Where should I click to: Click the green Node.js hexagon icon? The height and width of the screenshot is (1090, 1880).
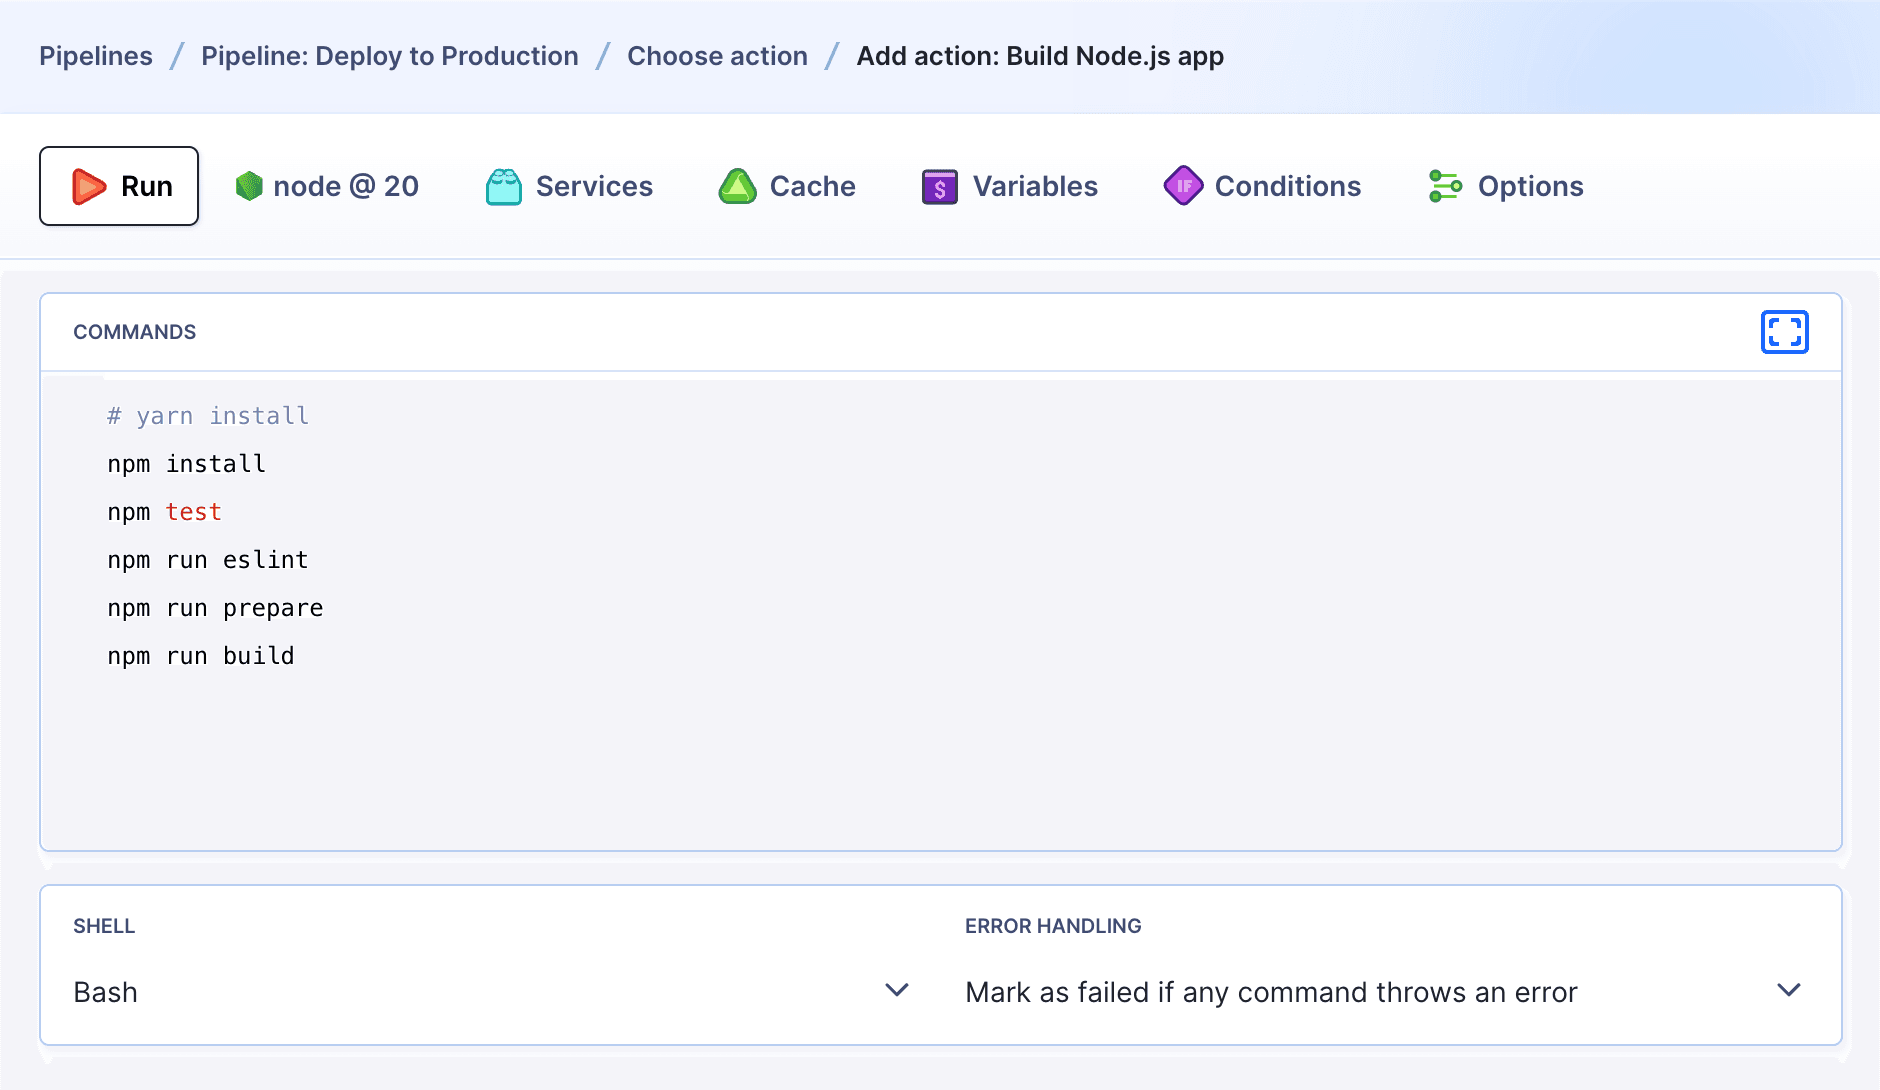[x=249, y=186]
